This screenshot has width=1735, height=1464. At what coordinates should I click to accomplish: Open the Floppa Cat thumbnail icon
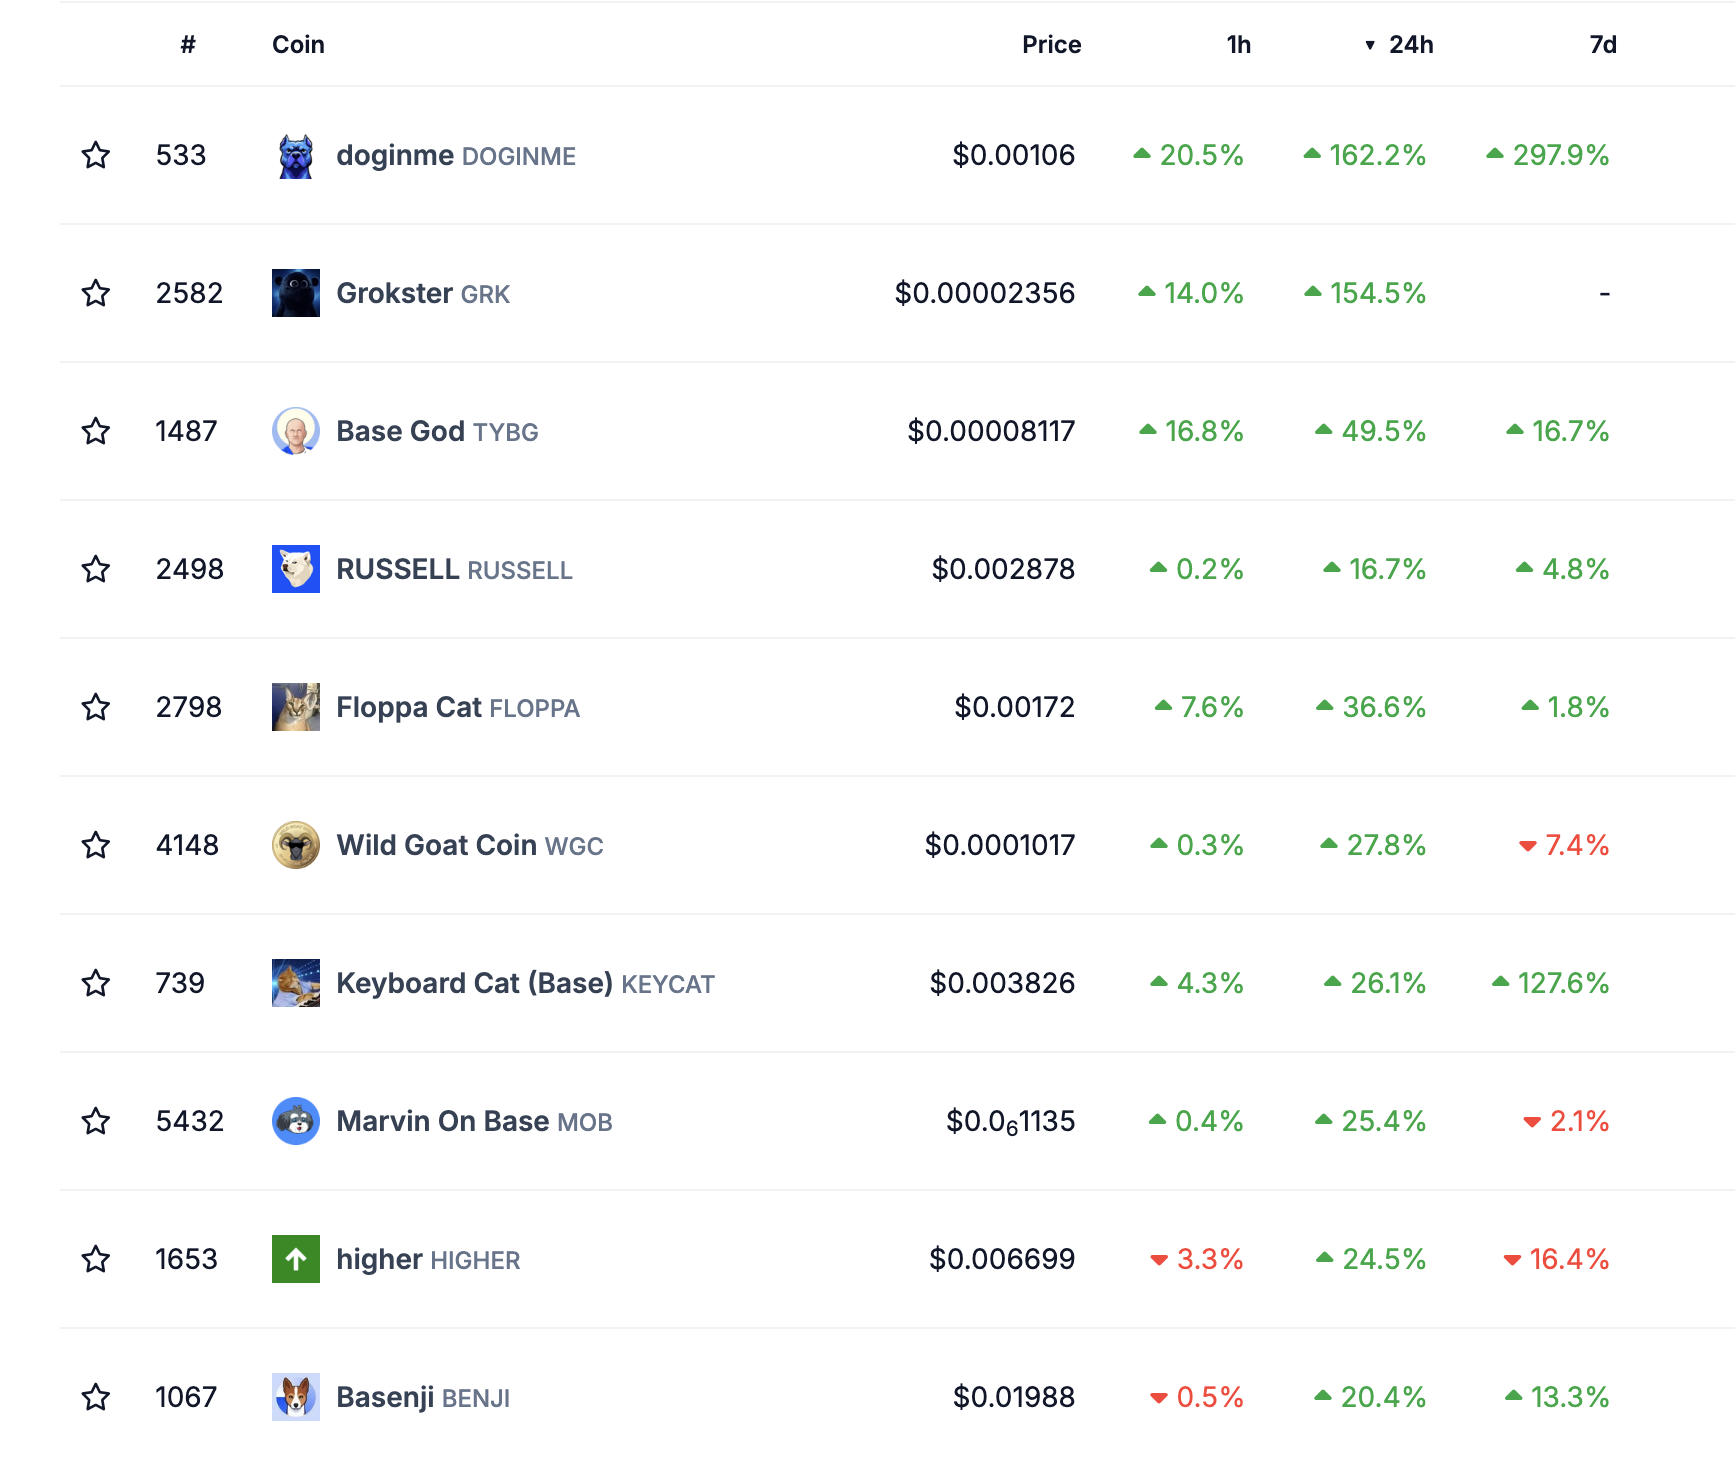(x=296, y=707)
